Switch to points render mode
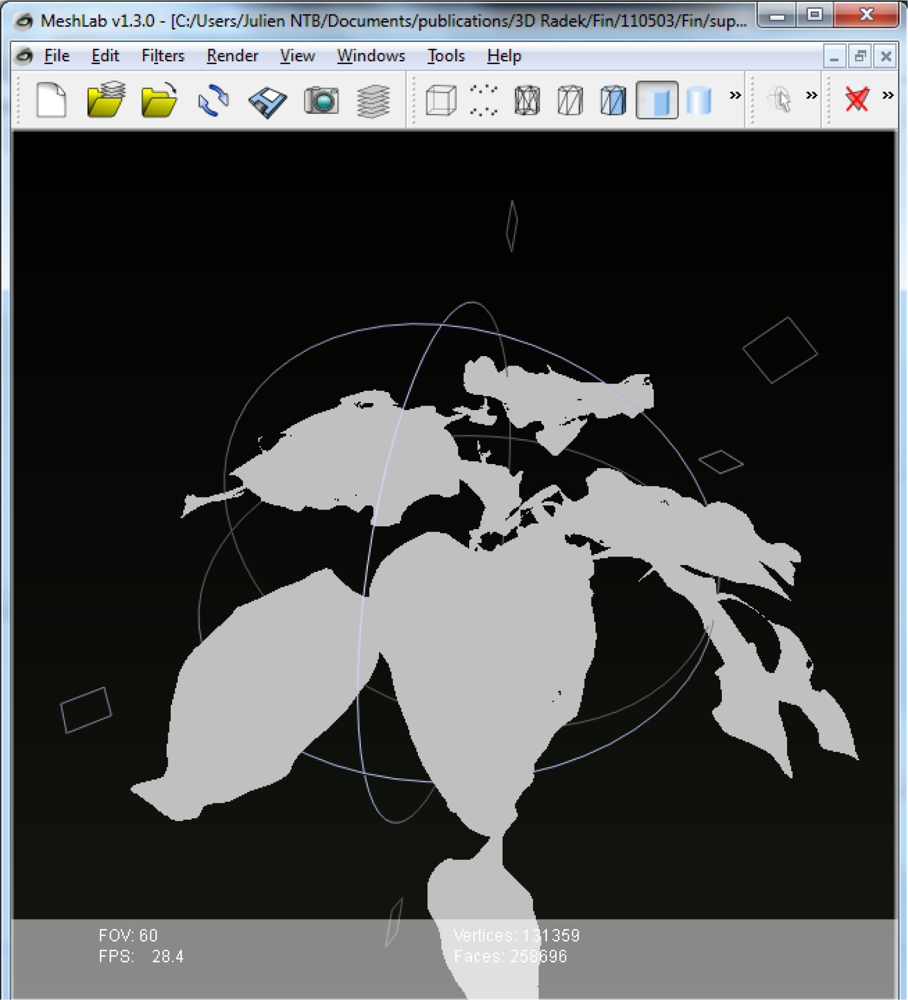Screen dimensions: 908x1000 pos(484,100)
